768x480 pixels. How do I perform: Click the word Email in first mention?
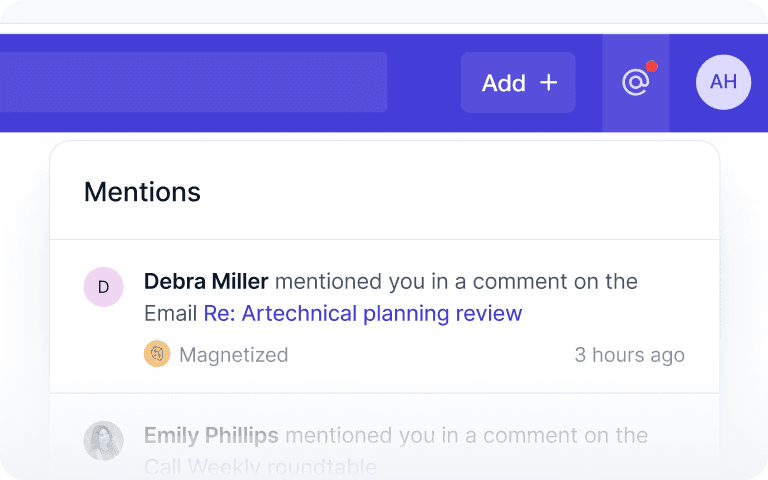(171, 314)
